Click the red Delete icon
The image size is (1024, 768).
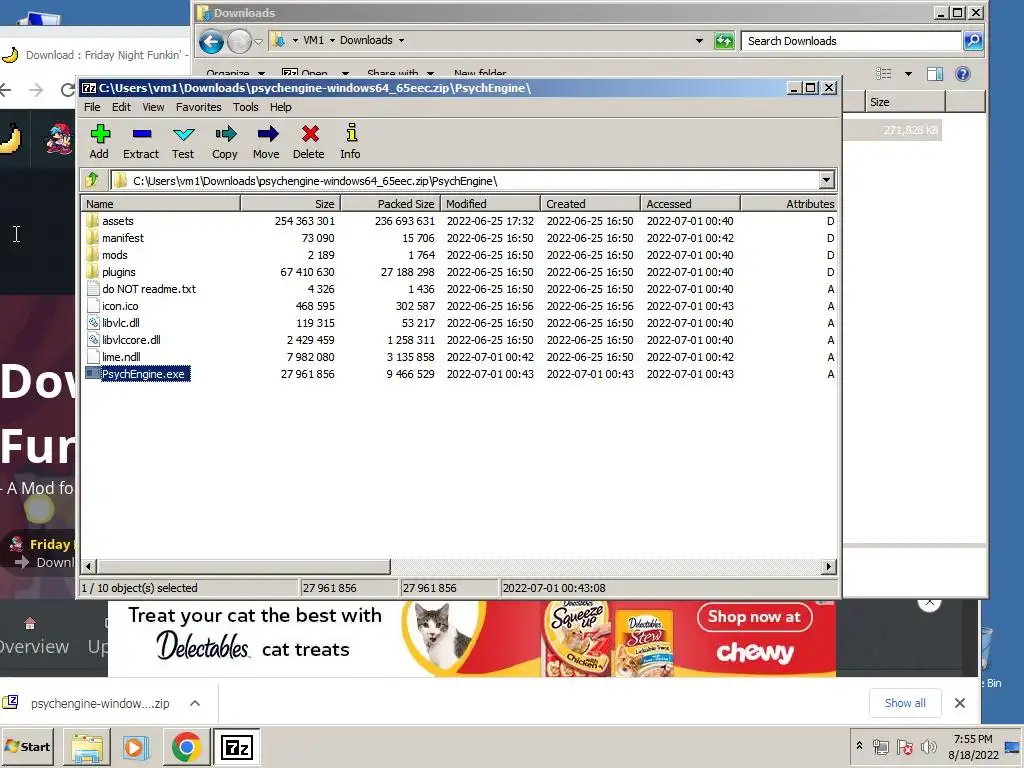(309, 141)
